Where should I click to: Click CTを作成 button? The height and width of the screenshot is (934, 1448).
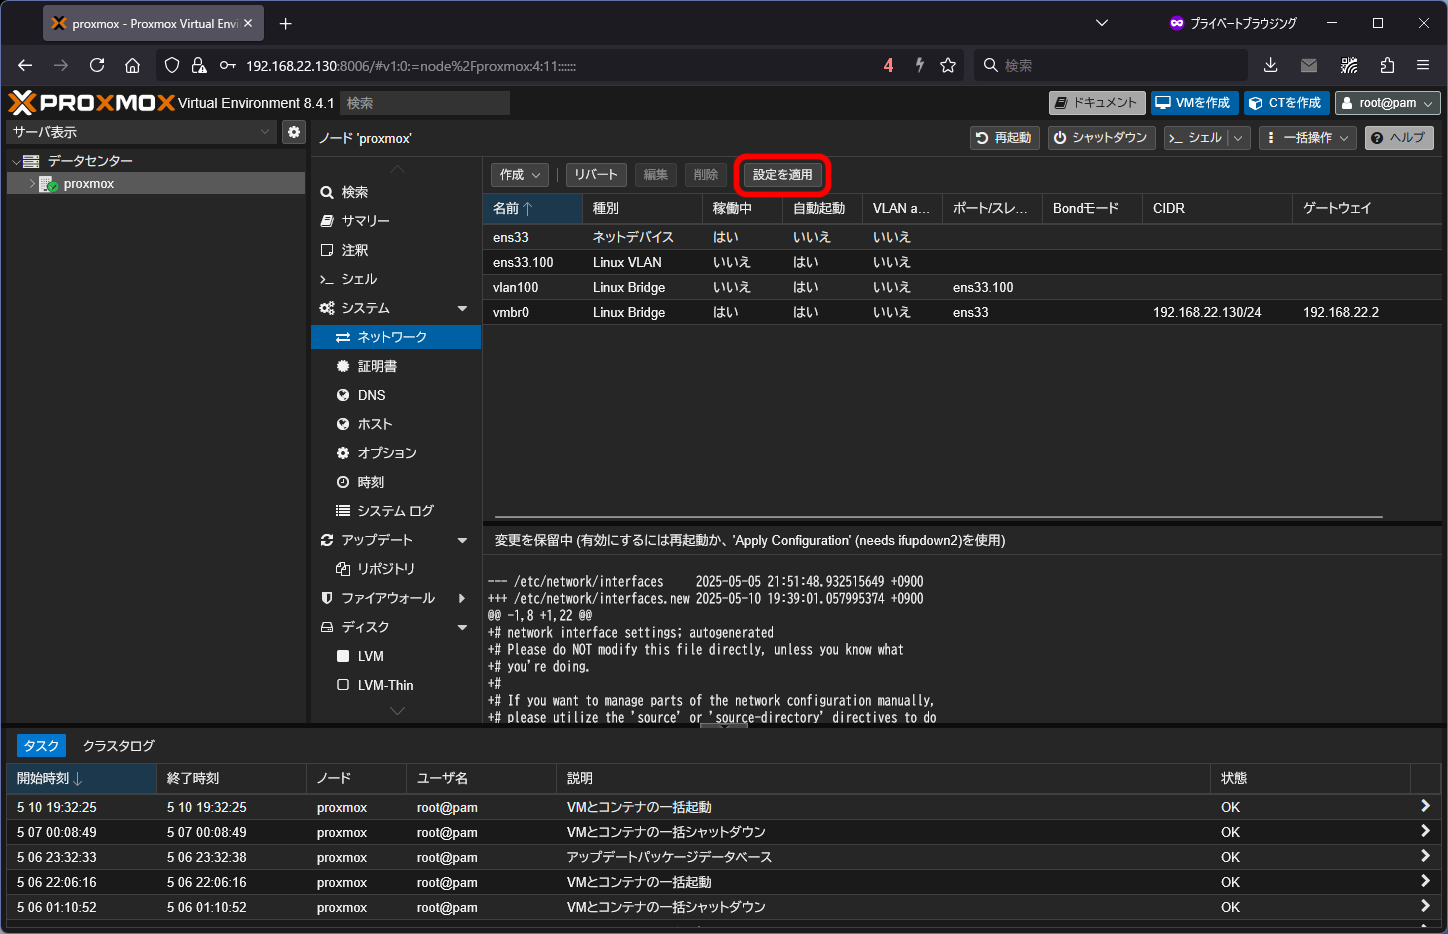(x=1286, y=103)
